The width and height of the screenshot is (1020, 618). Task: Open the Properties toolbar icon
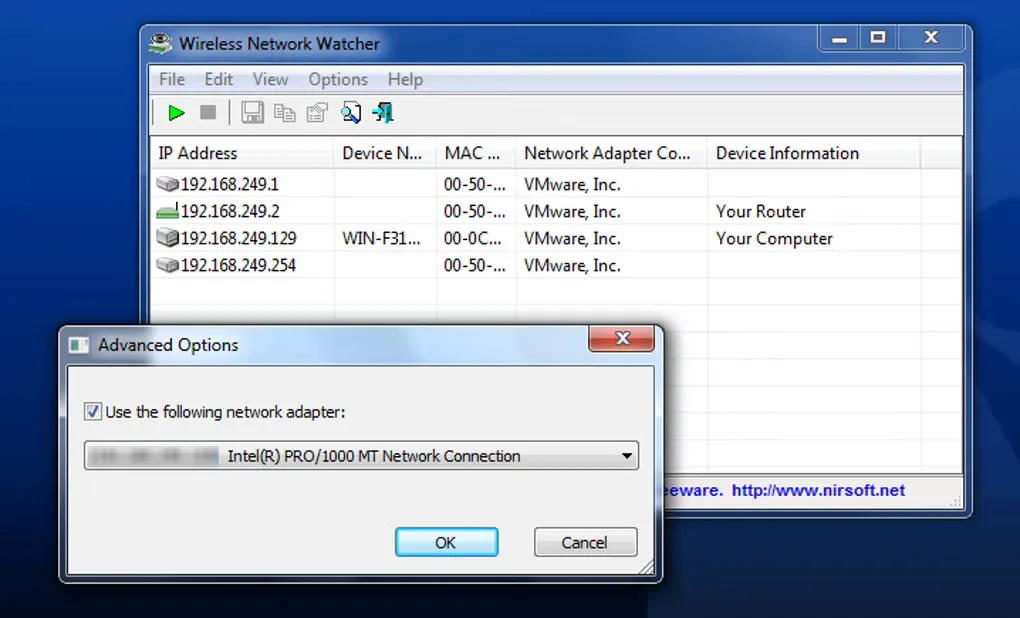click(317, 113)
